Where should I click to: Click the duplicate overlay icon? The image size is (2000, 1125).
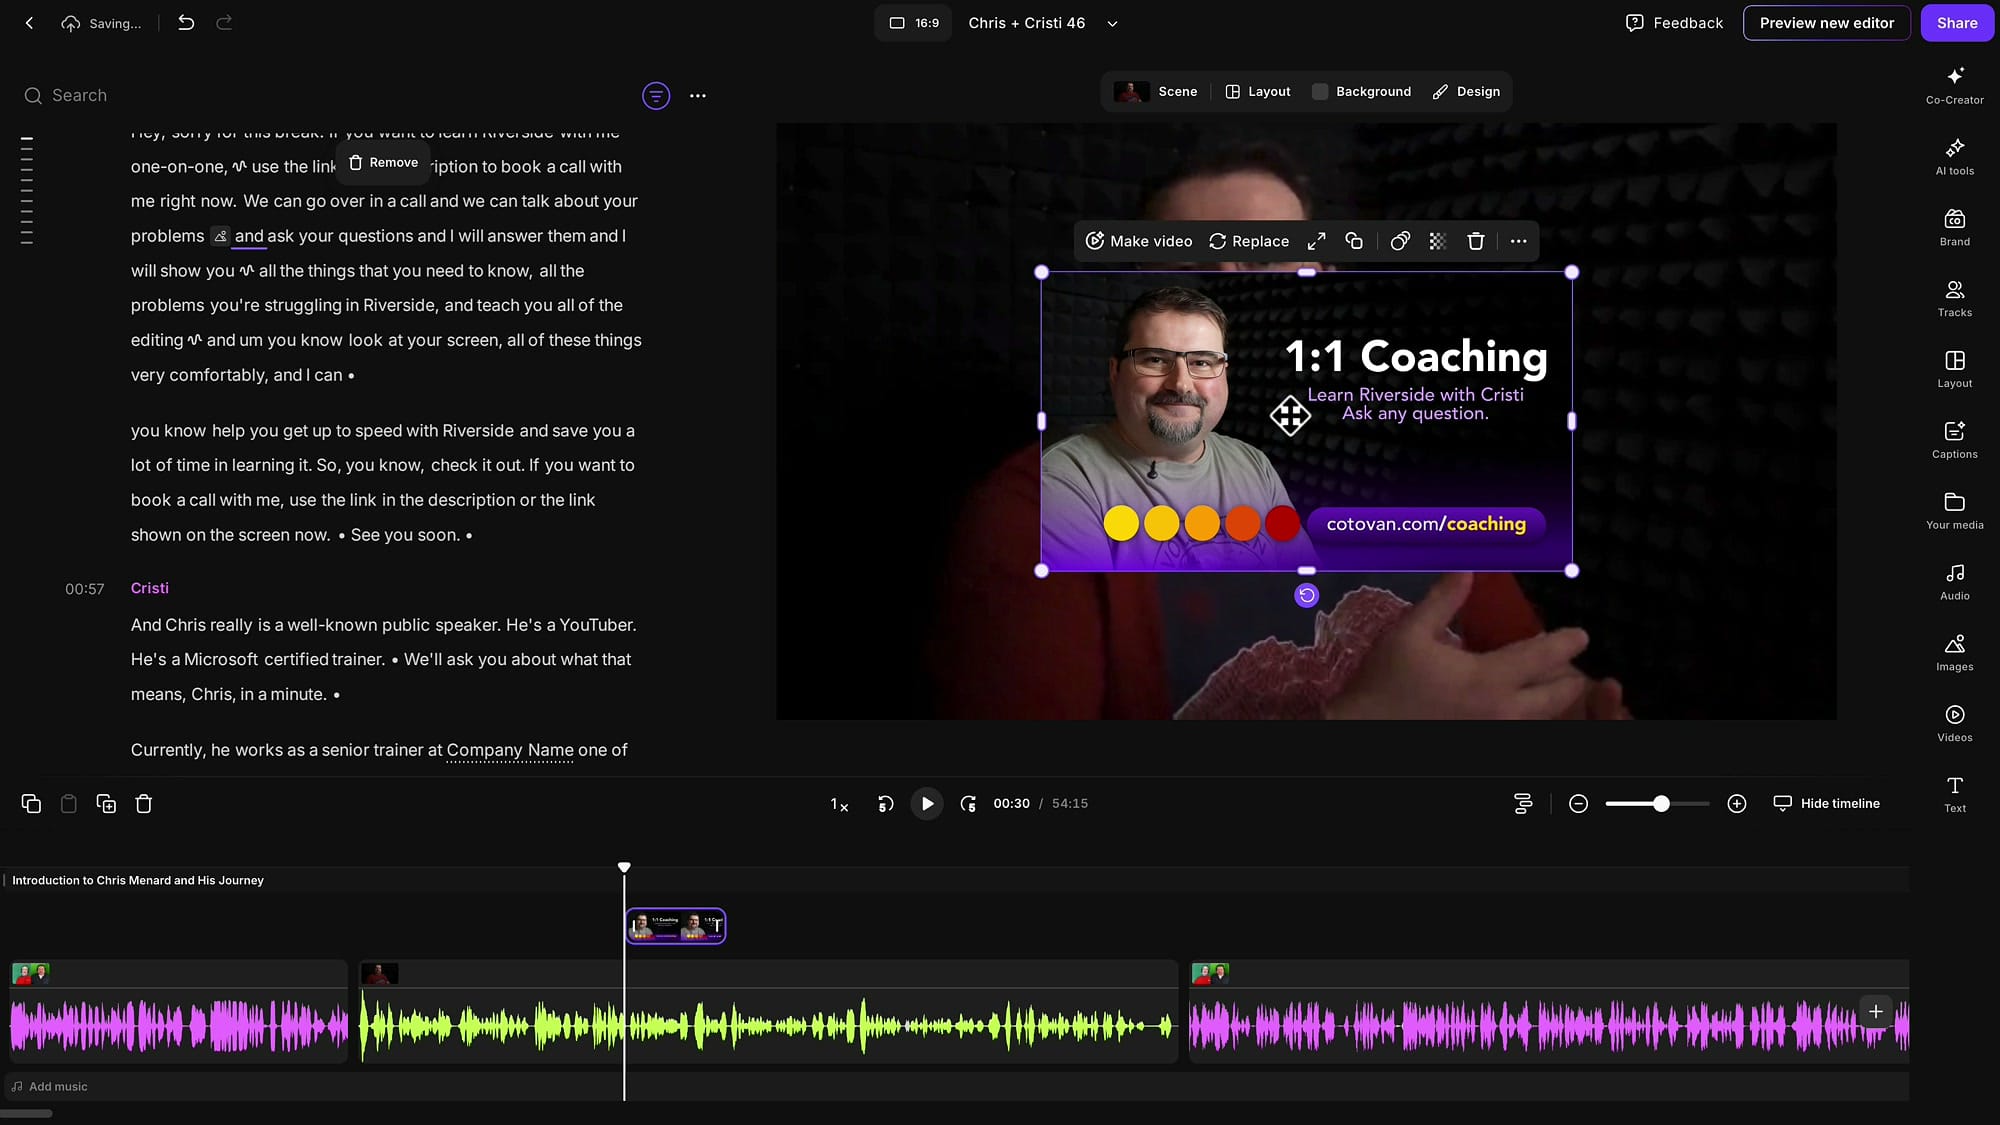1354,241
